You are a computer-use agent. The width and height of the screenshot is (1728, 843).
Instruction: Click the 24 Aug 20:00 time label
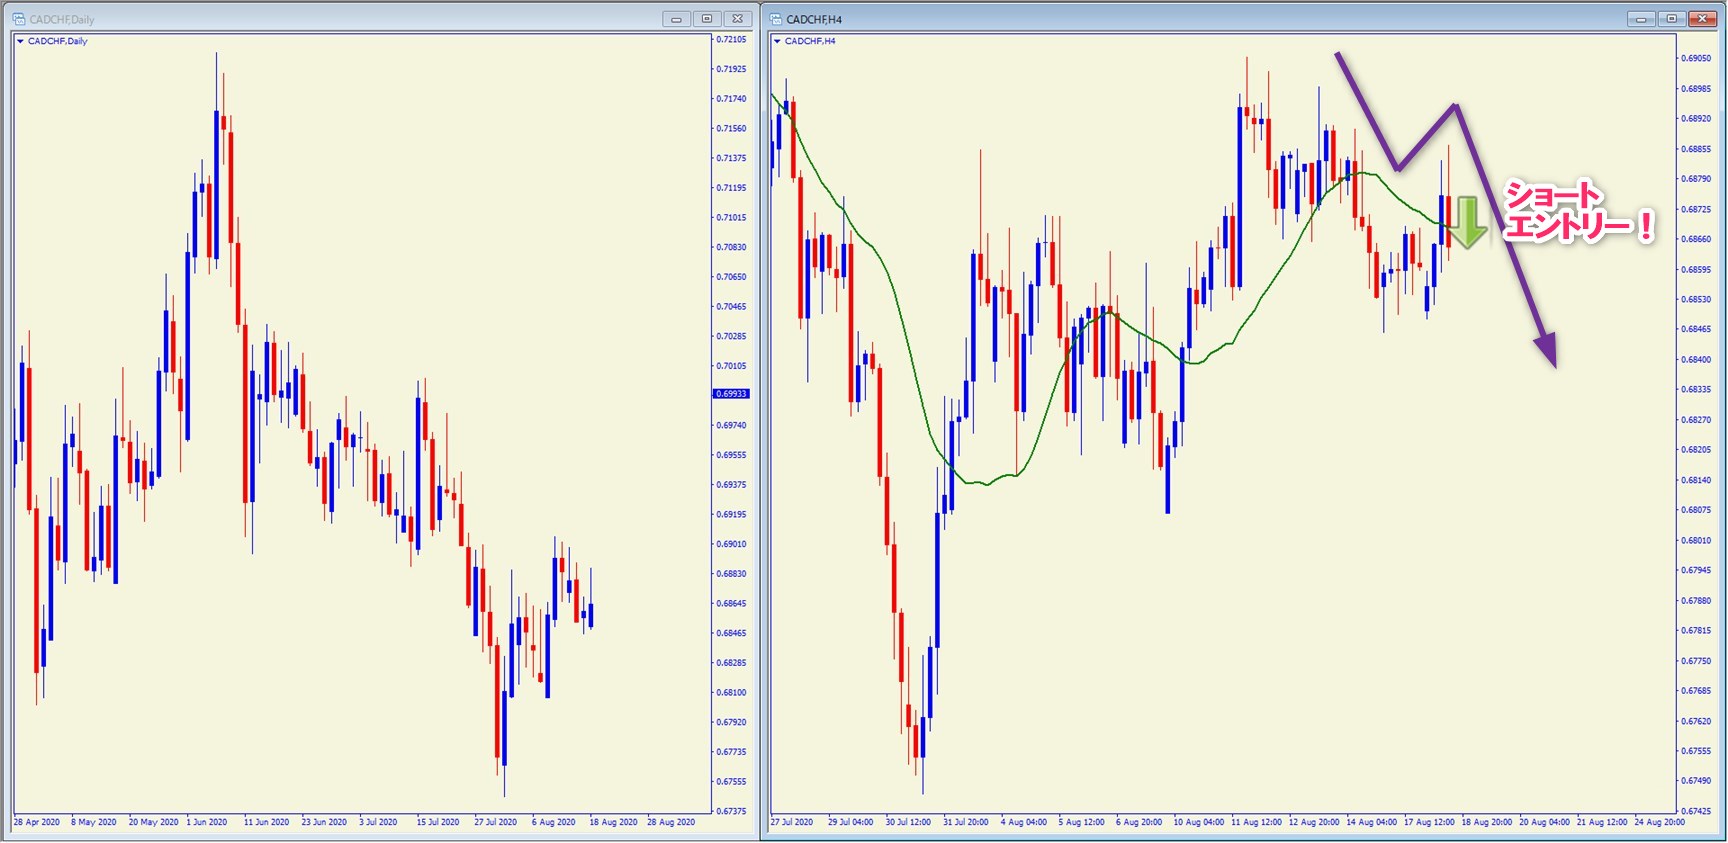tap(1660, 822)
